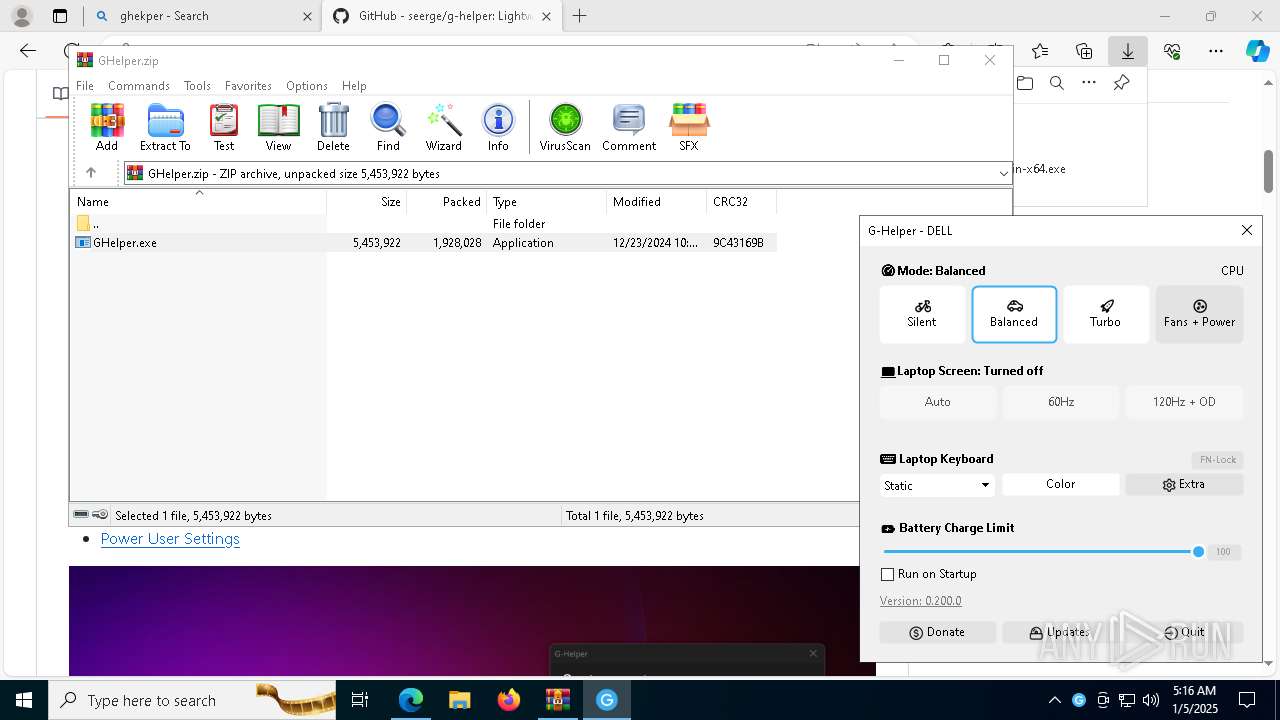Viewport: 1280px width, 720px height.
Task: Toggle keyboard FN-Lock
Action: [1217, 460]
